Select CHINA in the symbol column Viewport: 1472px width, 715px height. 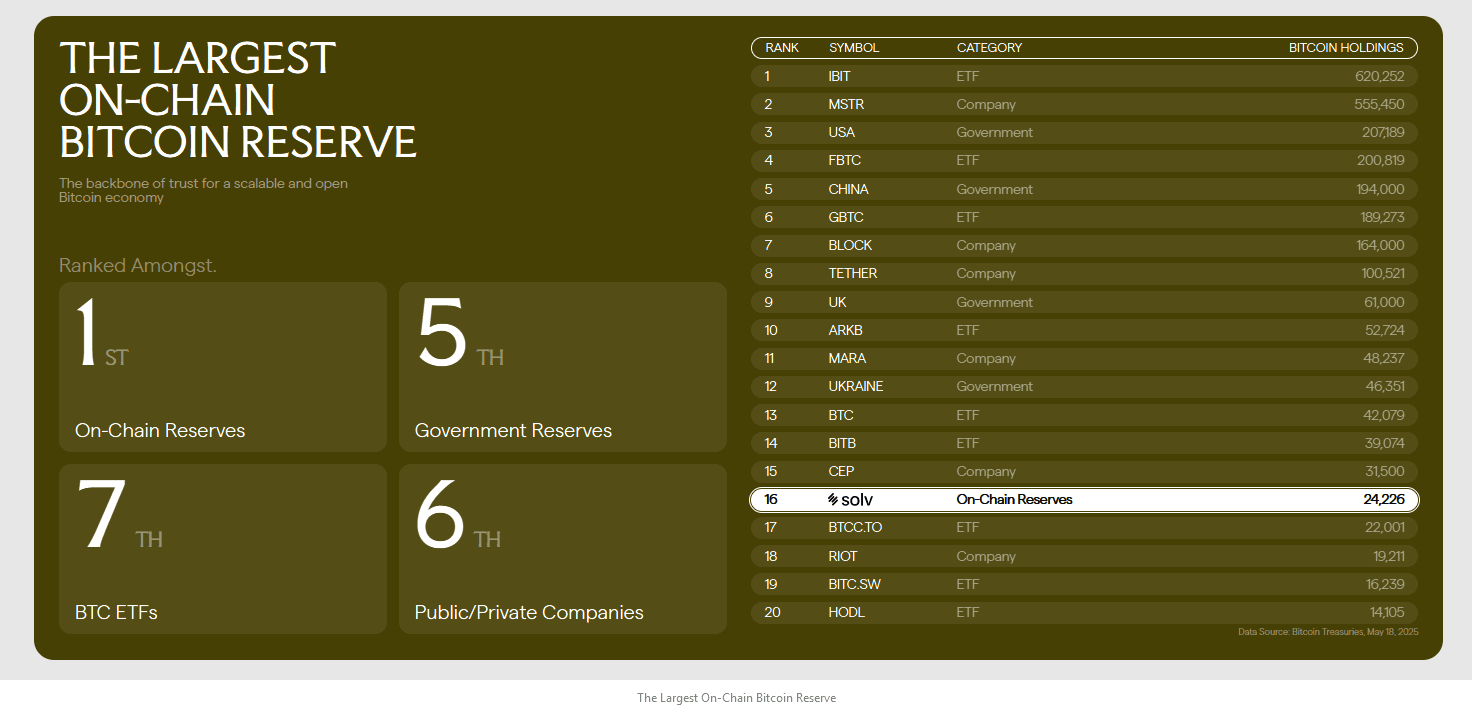tap(849, 189)
